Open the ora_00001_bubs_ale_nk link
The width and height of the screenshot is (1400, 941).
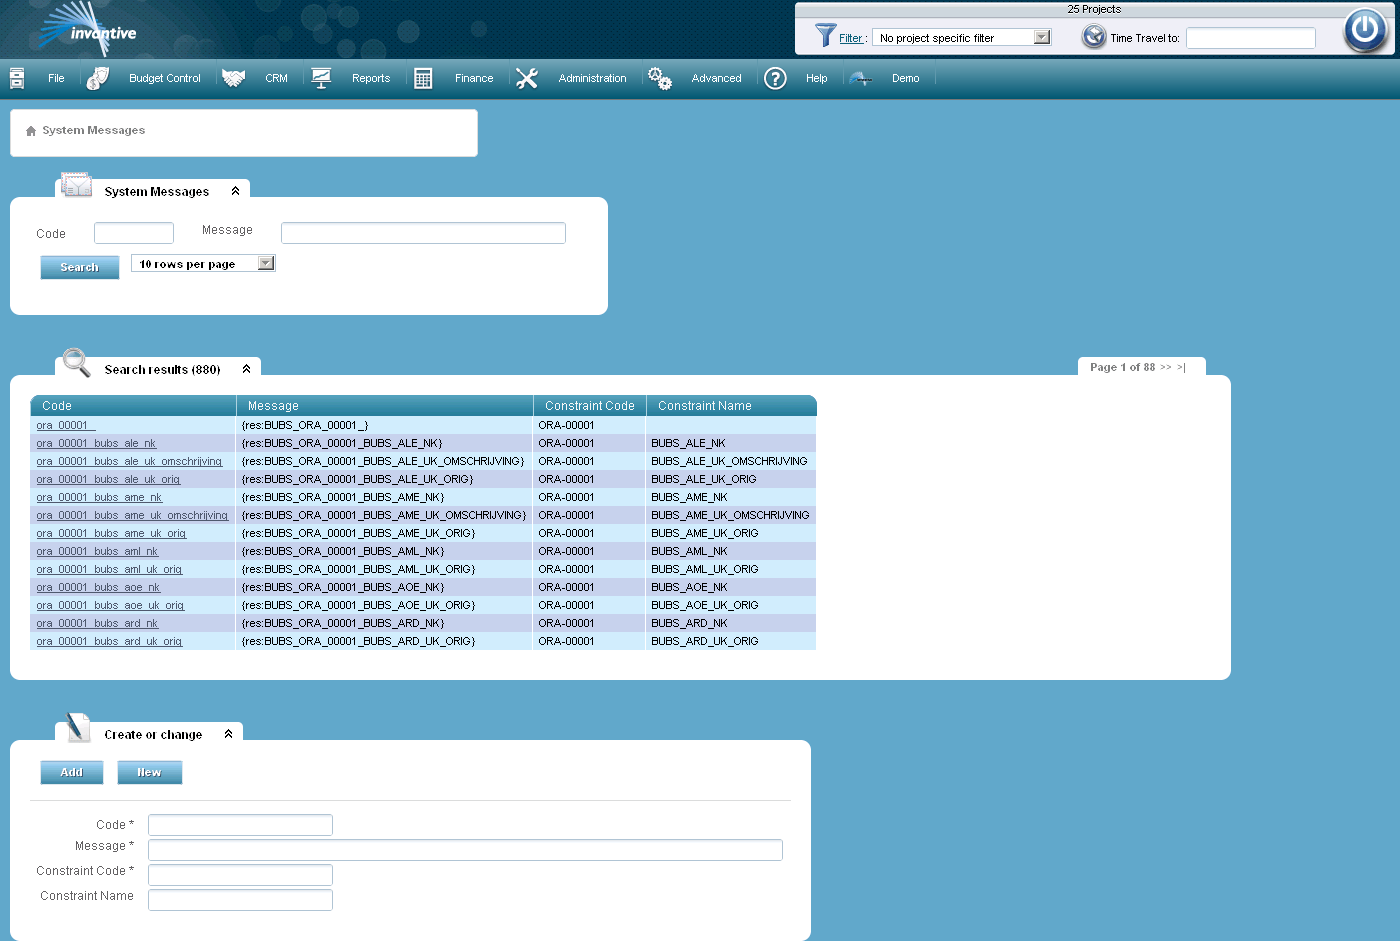pyautogui.click(x=96, y=443)
